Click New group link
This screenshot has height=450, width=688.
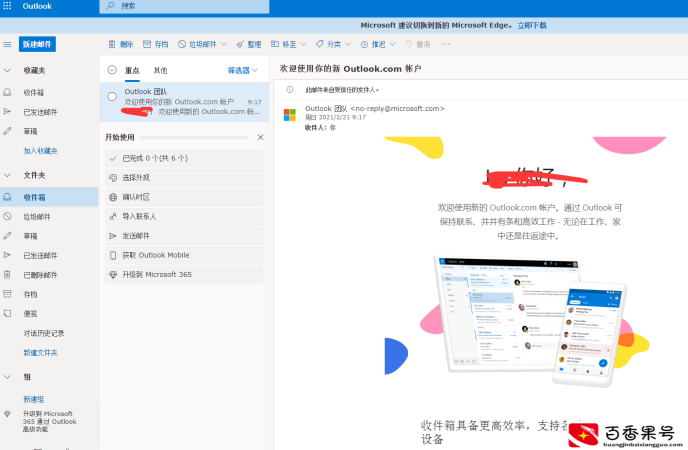(x=33, y=399)
